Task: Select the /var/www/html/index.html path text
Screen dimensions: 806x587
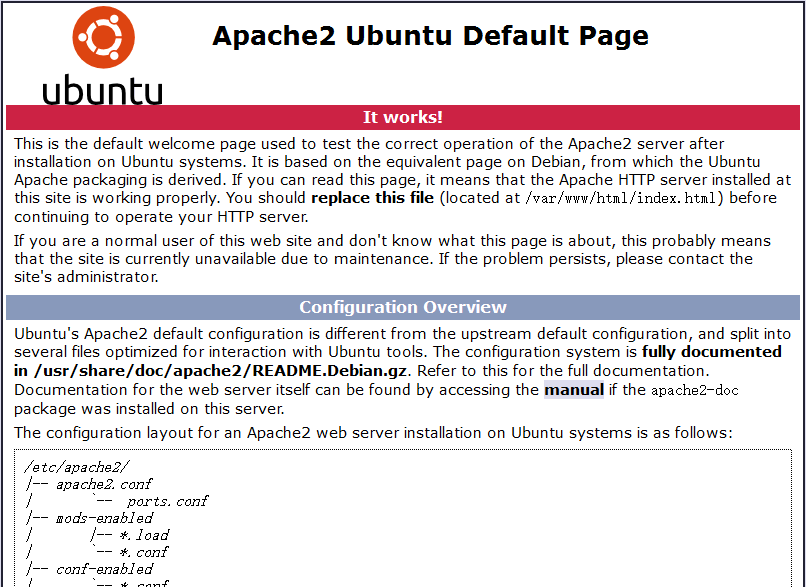Action: click(x=620, y=198)
